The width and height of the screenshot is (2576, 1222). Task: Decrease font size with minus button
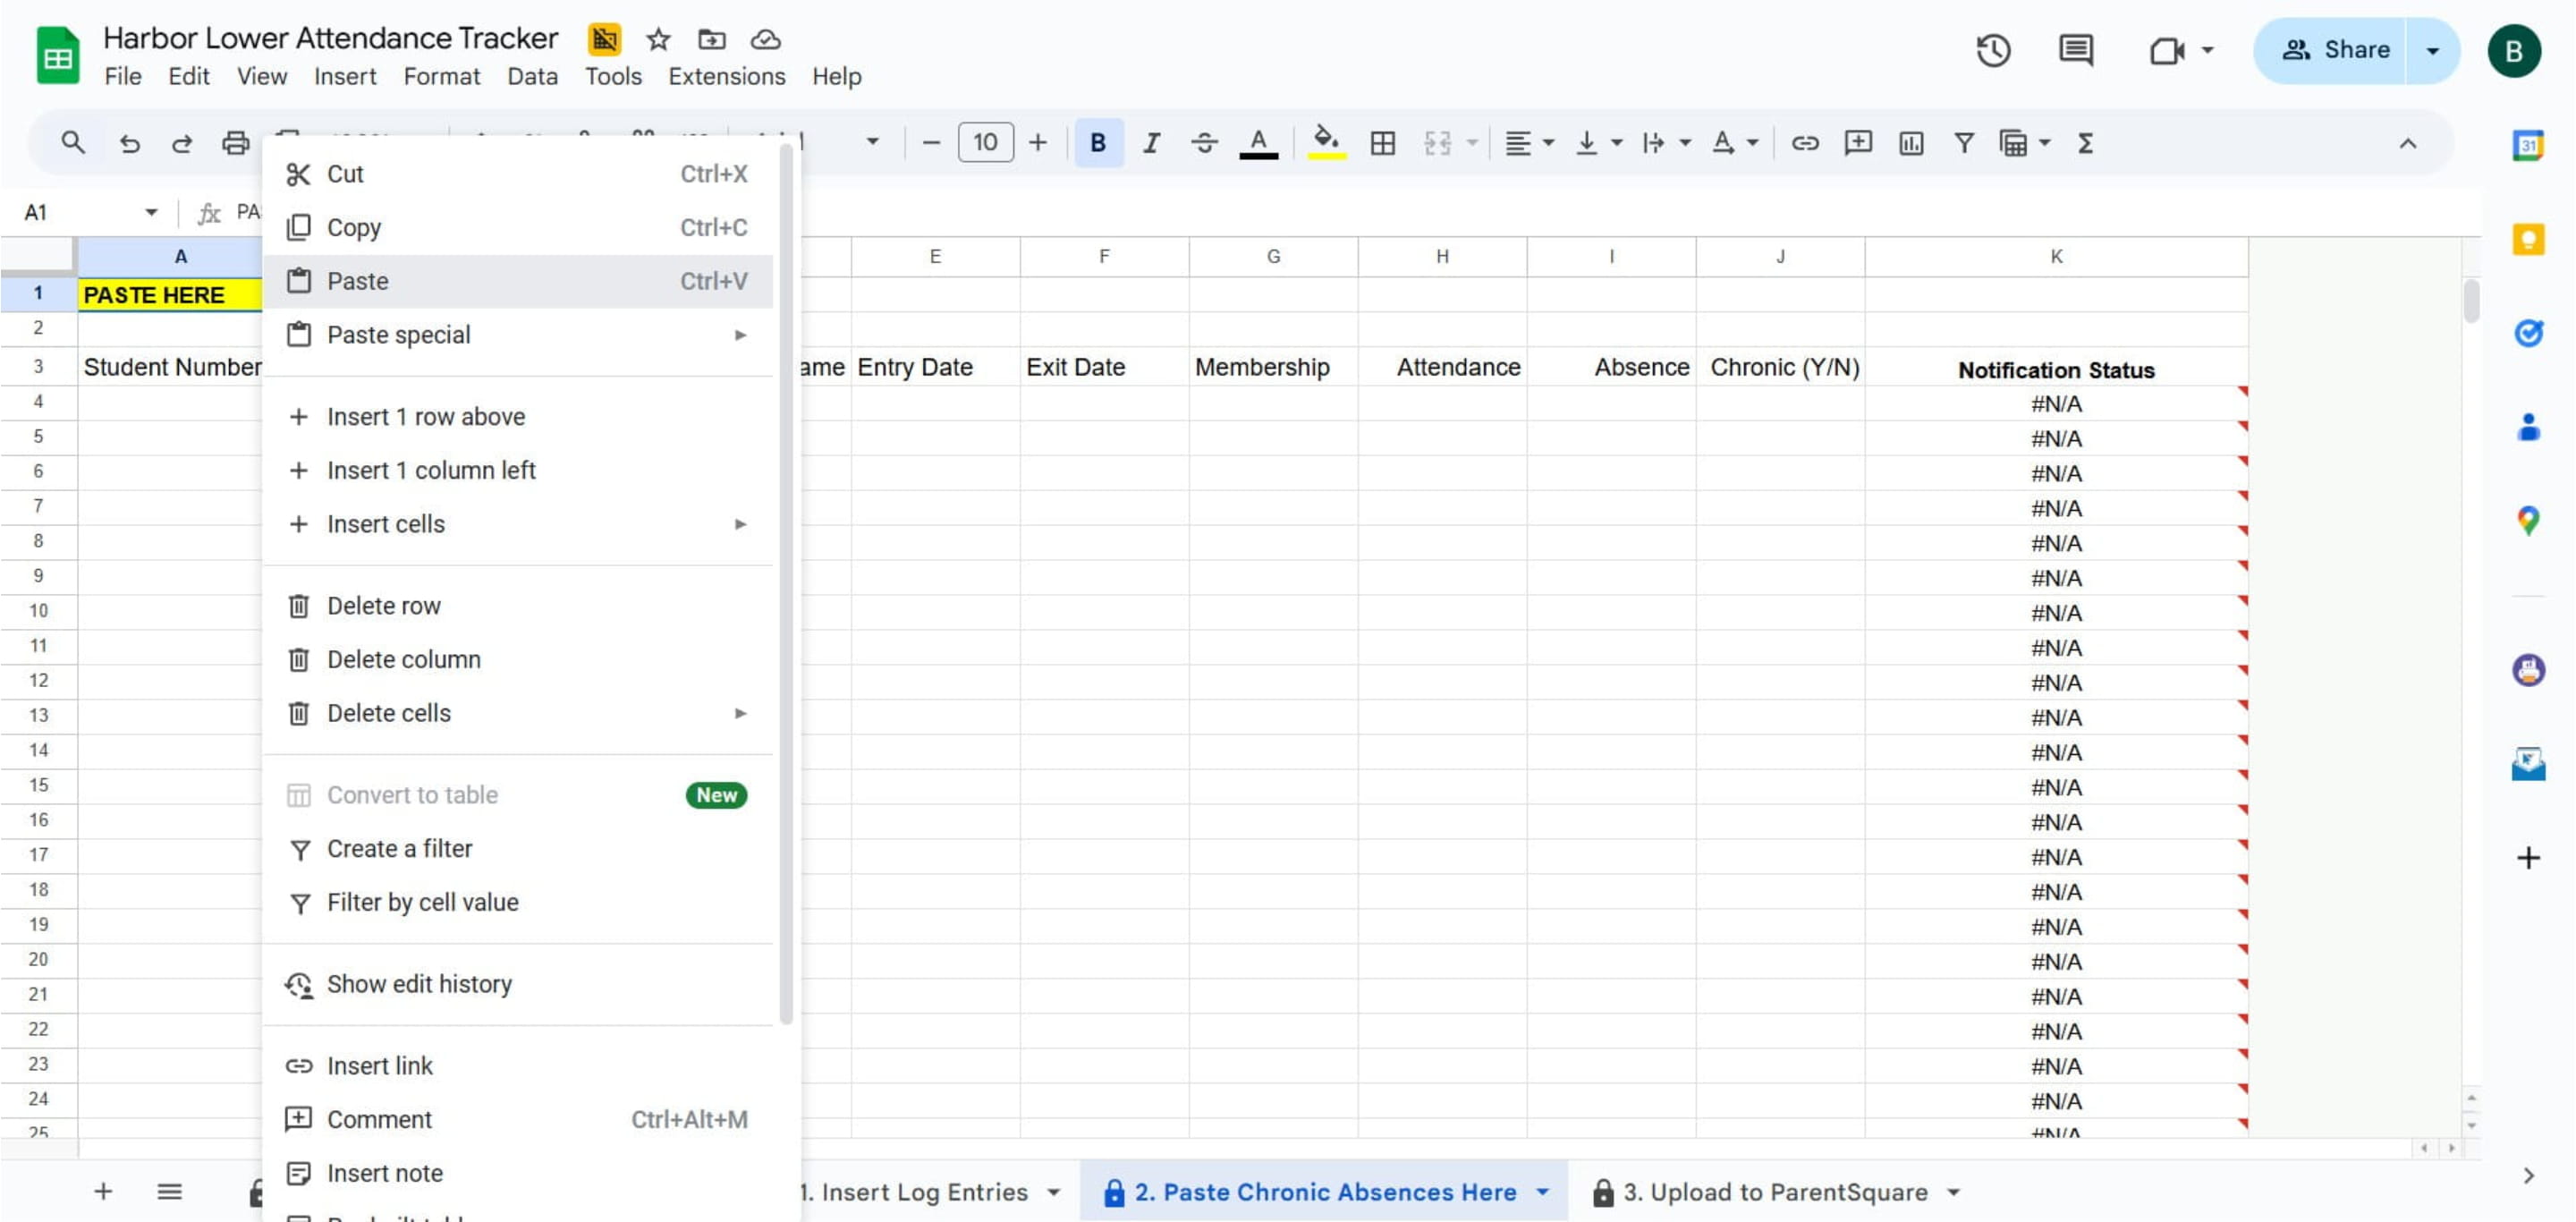(930, 143)
